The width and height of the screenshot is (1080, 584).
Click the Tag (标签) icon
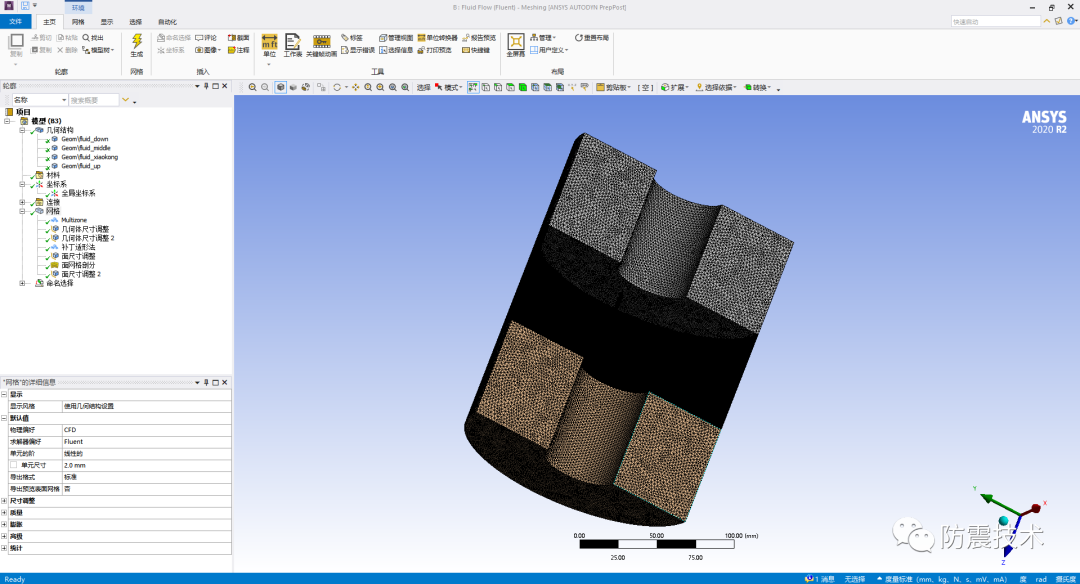354,37
